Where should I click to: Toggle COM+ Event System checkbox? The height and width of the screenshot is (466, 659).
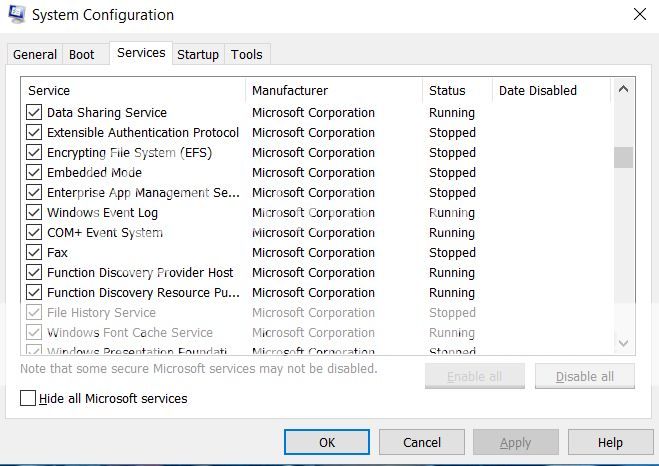34,232
